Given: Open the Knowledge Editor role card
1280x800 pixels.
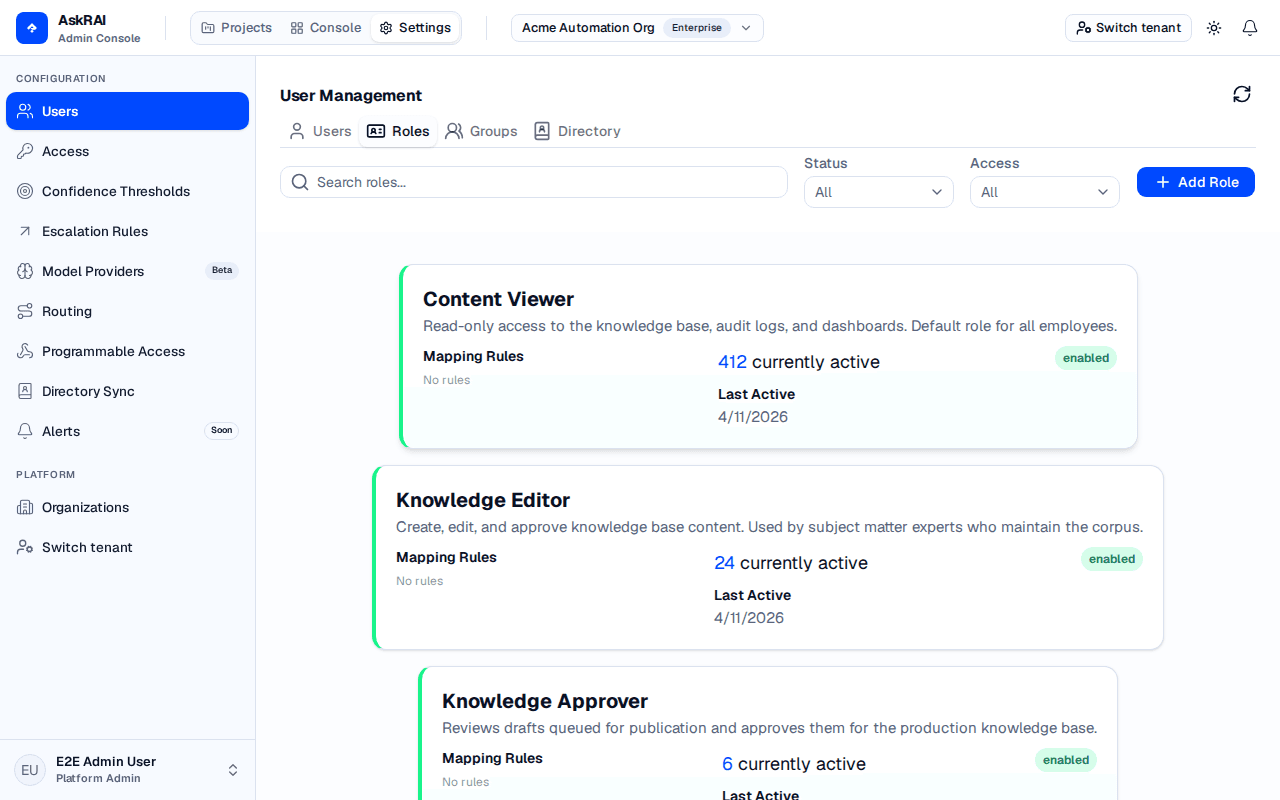Looking at the screenshot, I should 768,557.
